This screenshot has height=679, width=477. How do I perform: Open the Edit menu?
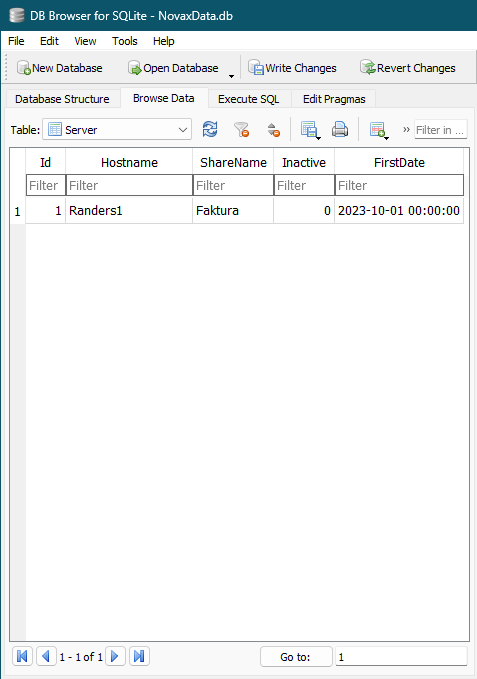pyautogui.click(x=49, y=41)
